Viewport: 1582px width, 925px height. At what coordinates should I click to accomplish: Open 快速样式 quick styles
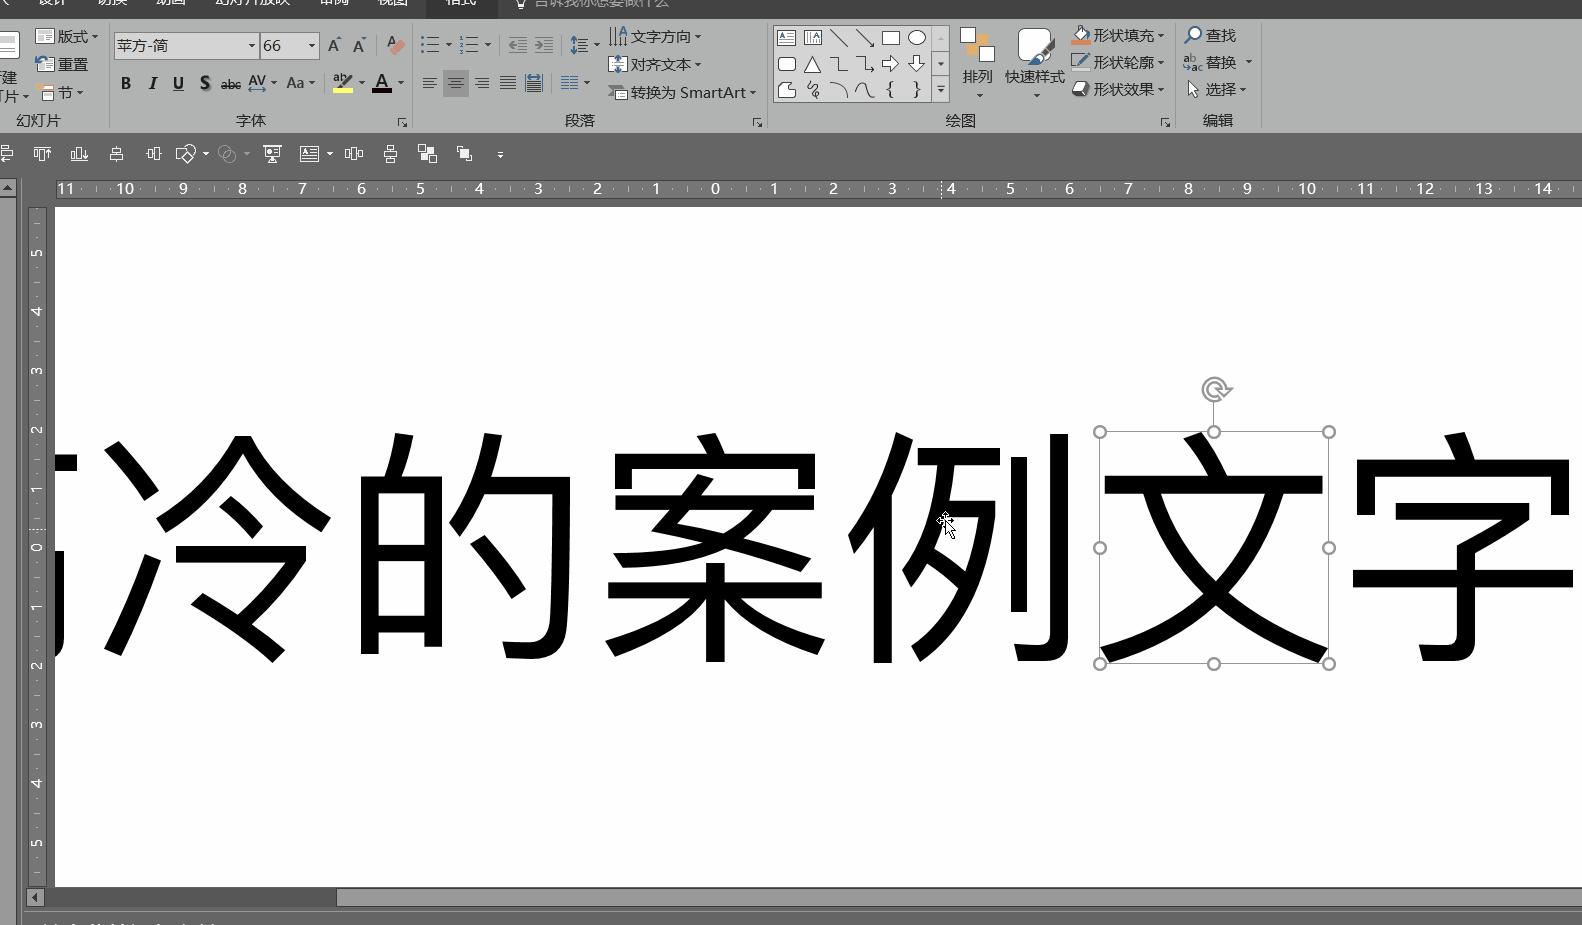tap(1035, 63)
